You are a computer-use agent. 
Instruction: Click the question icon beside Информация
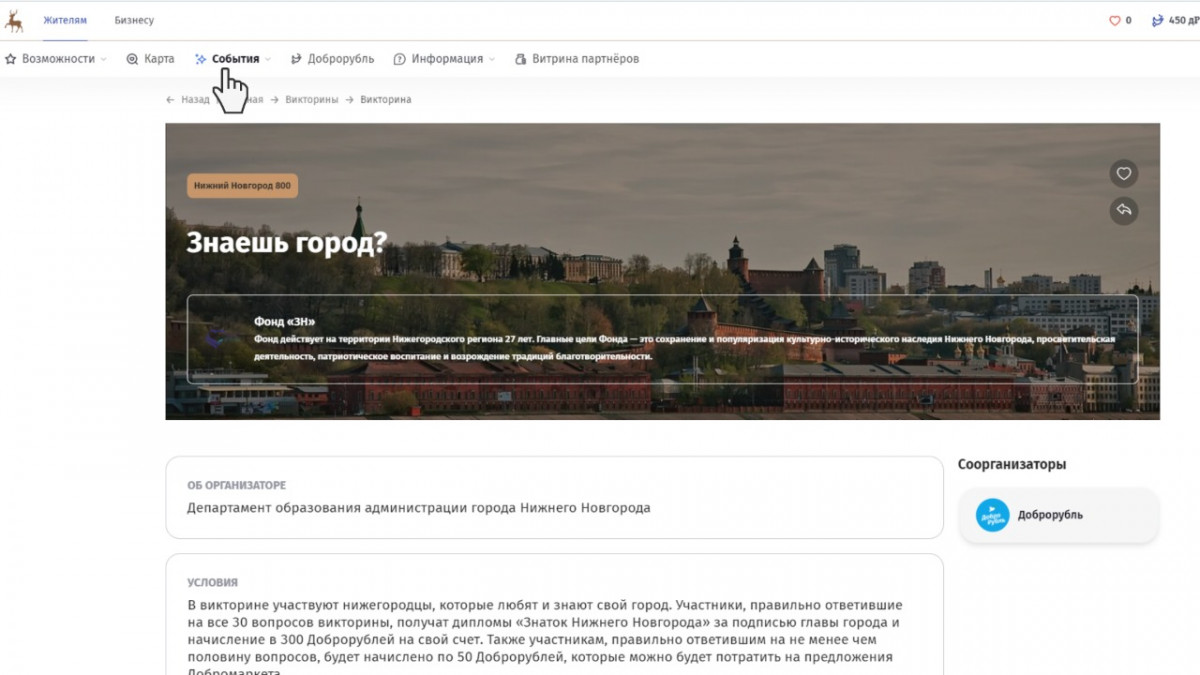click(x=399, y=59)
